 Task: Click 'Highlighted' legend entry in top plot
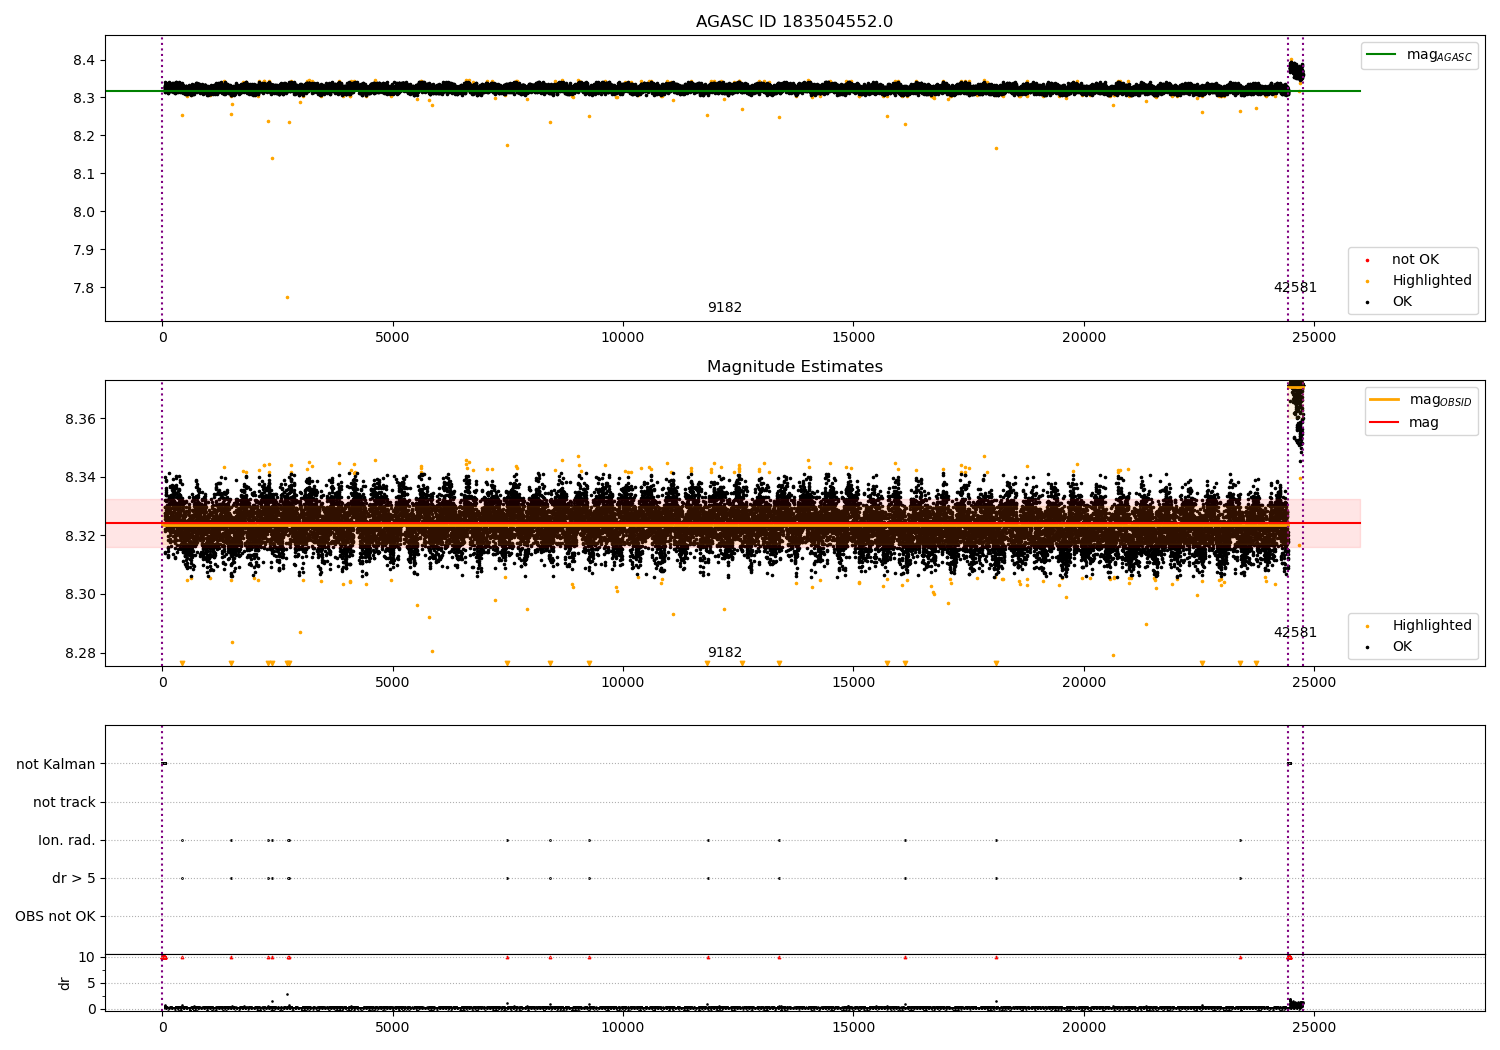1431,281
